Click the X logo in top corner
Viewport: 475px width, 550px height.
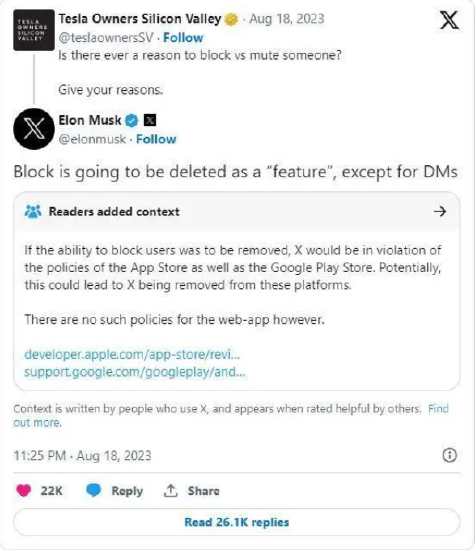point(449,20)
